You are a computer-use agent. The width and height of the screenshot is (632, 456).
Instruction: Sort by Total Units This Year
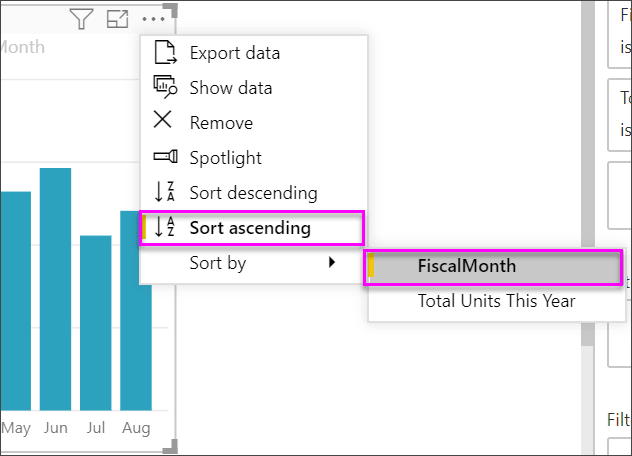coord(497,301)
